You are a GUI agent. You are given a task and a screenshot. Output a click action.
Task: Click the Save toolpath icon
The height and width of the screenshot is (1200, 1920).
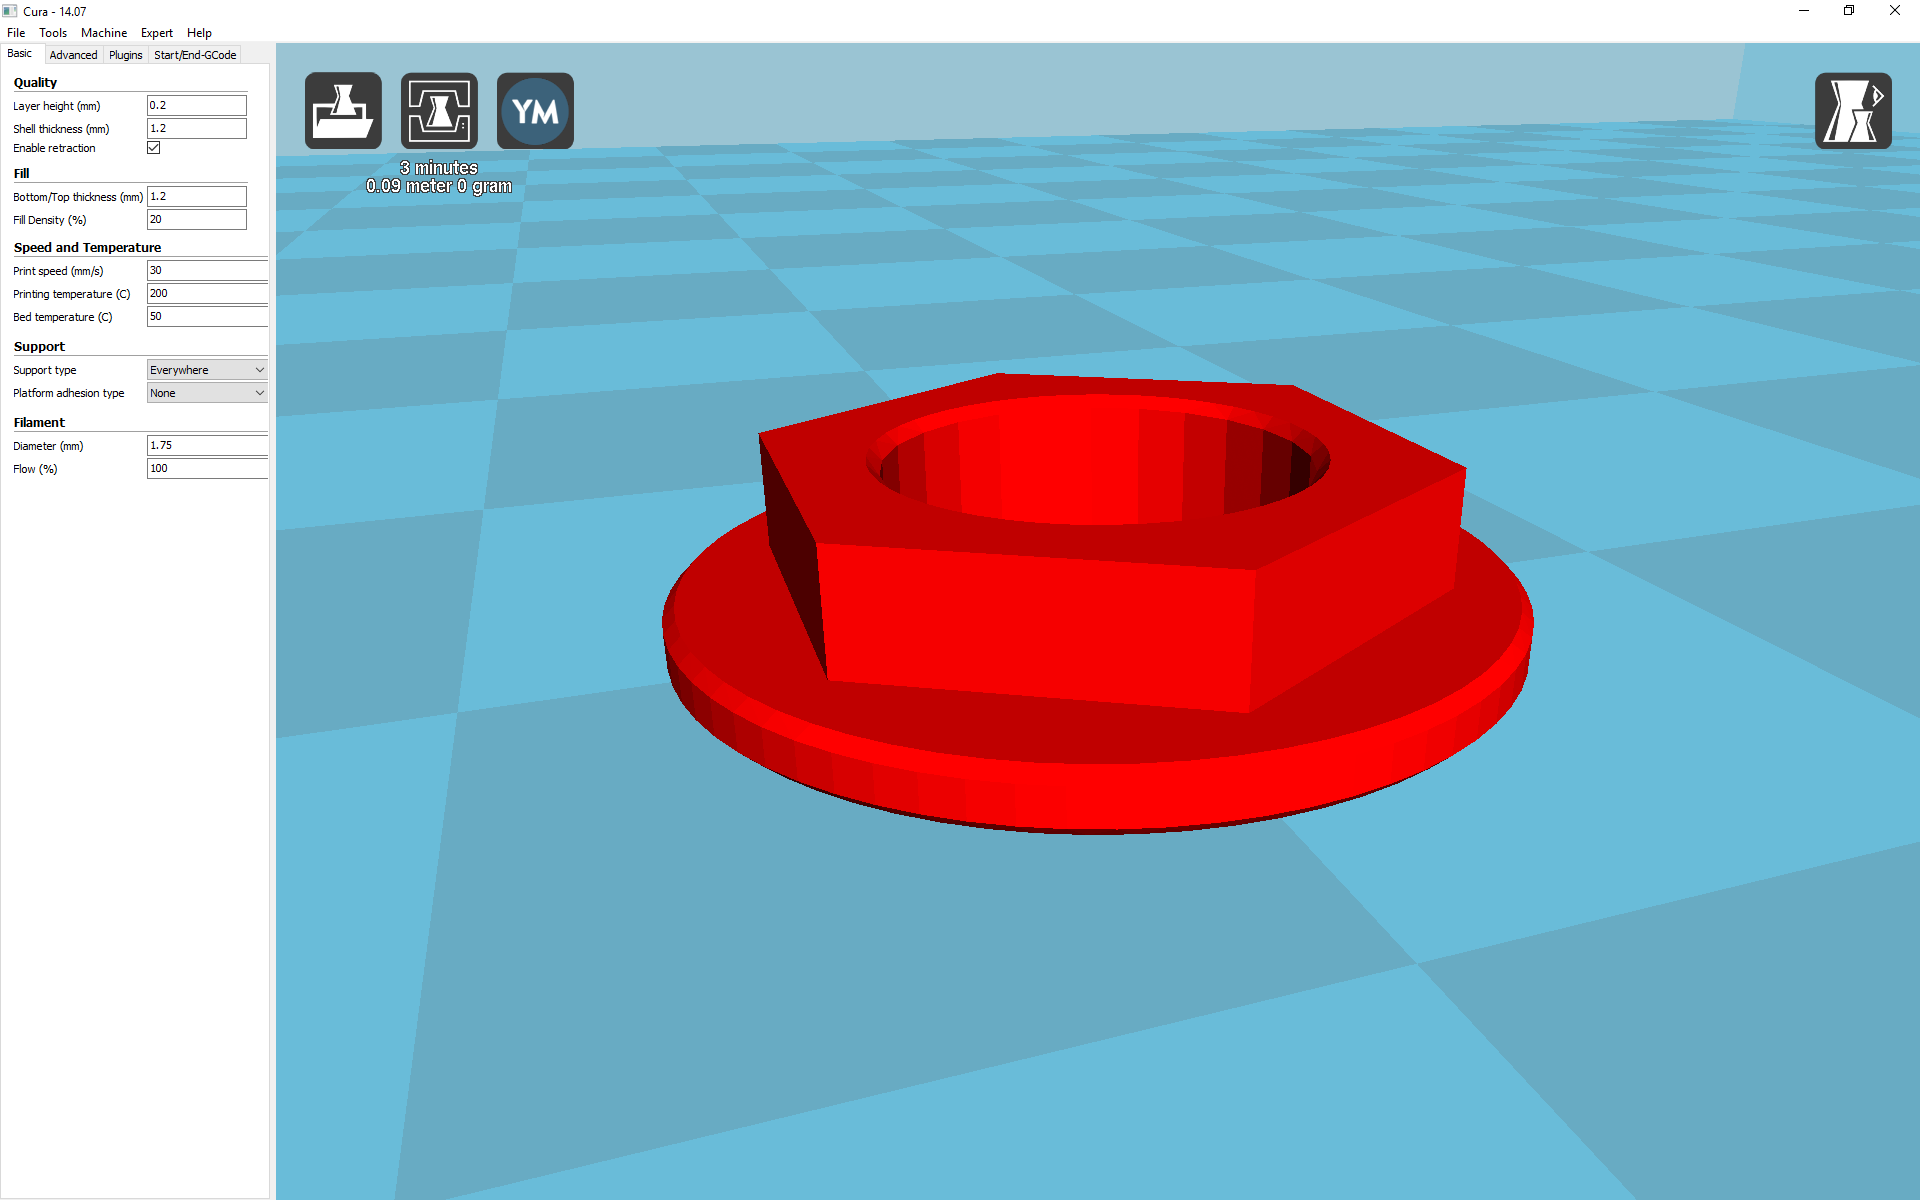pyautogui.click(x=439, y=111)
